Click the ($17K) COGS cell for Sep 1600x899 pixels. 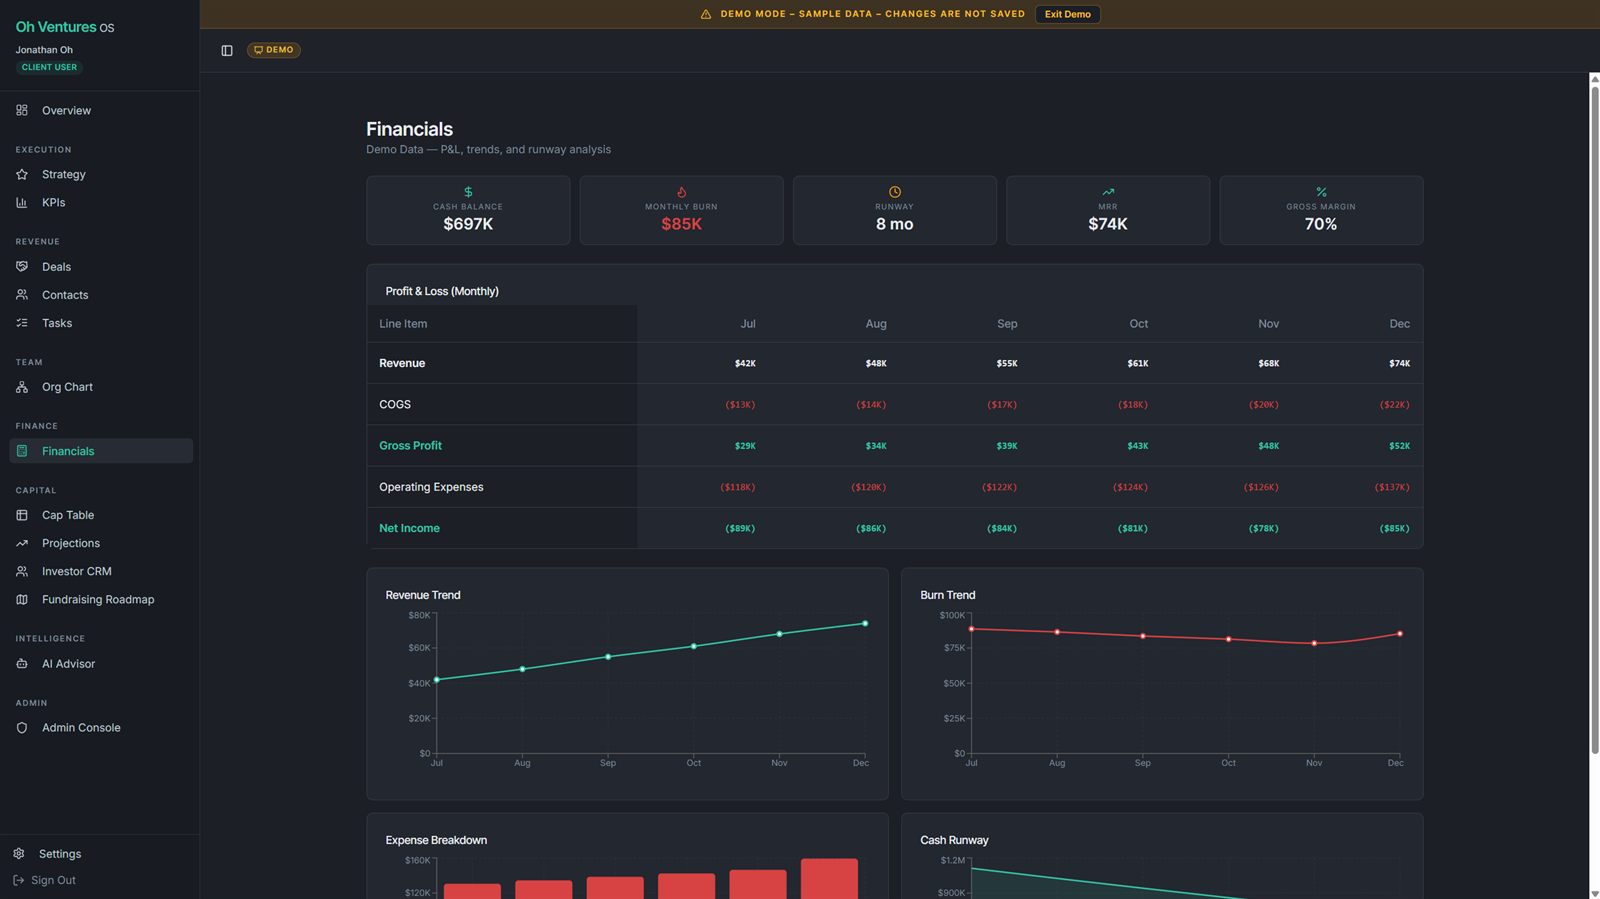(x=1002, y=404)
